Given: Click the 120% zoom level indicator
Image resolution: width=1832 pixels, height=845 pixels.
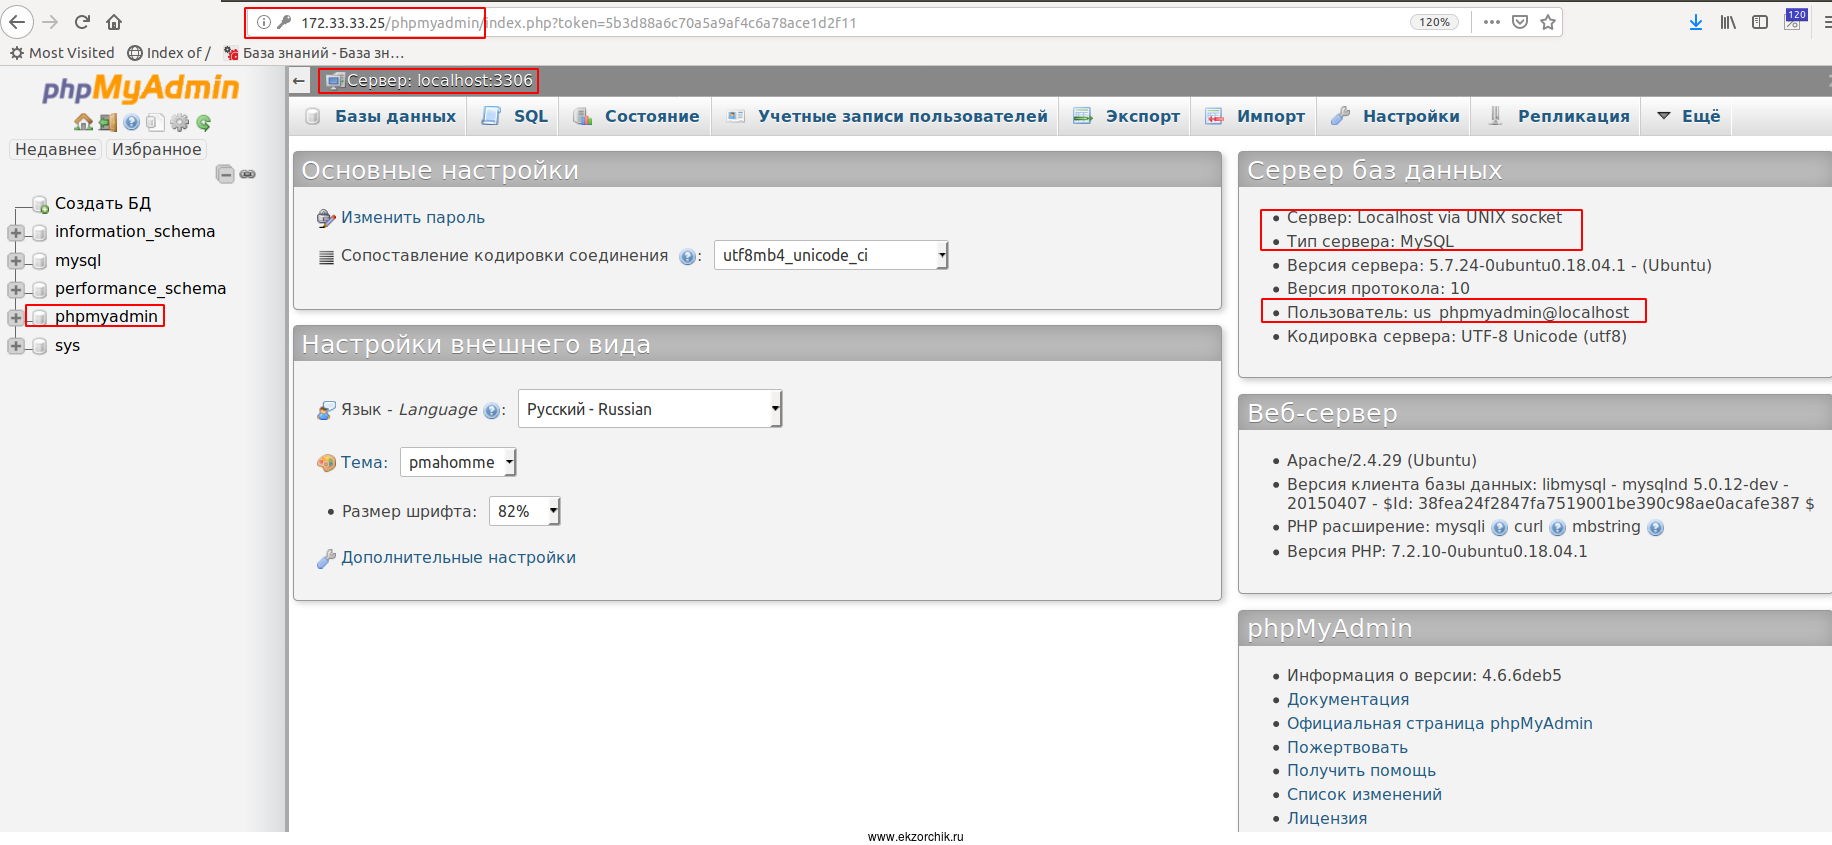Looking at the screenshot, I should (1435, 22).
